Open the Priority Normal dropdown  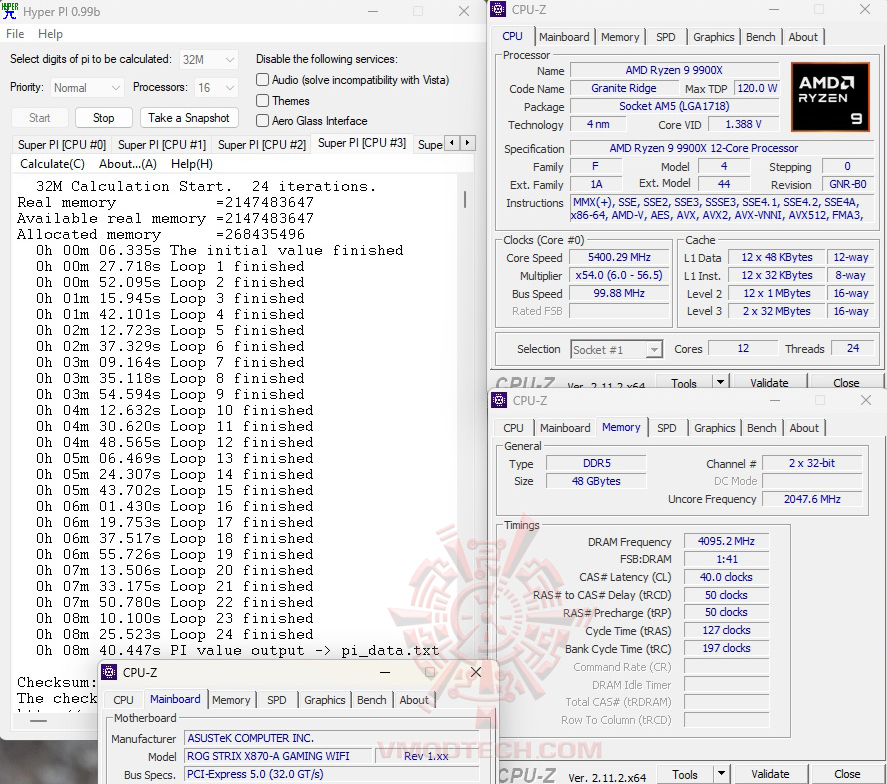tap(87, 88)
